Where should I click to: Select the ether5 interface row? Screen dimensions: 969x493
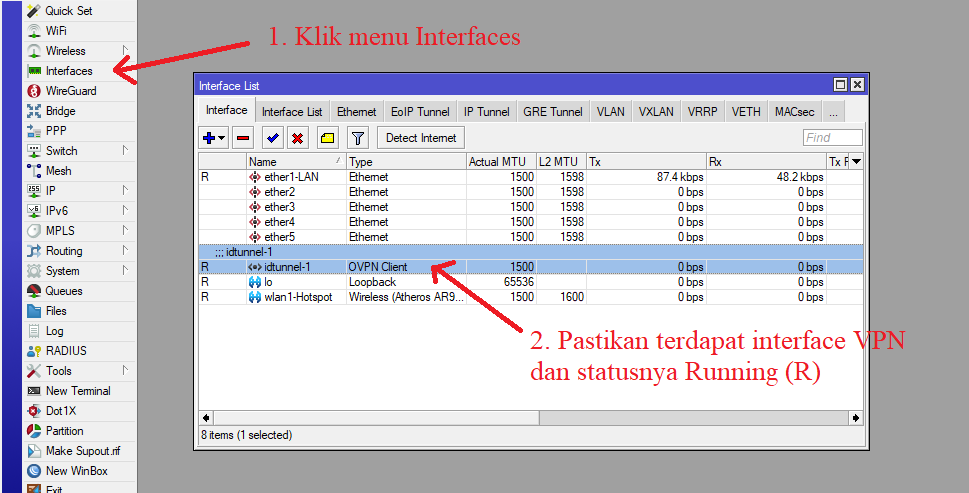[531, 237]
